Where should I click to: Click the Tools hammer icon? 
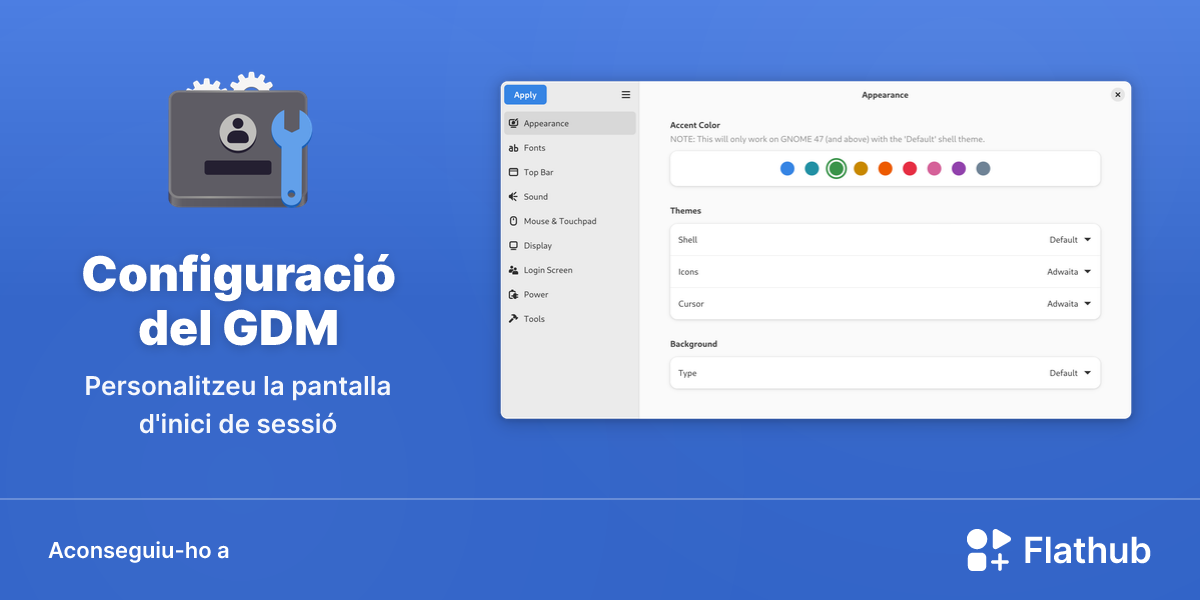tap(513, 319)
